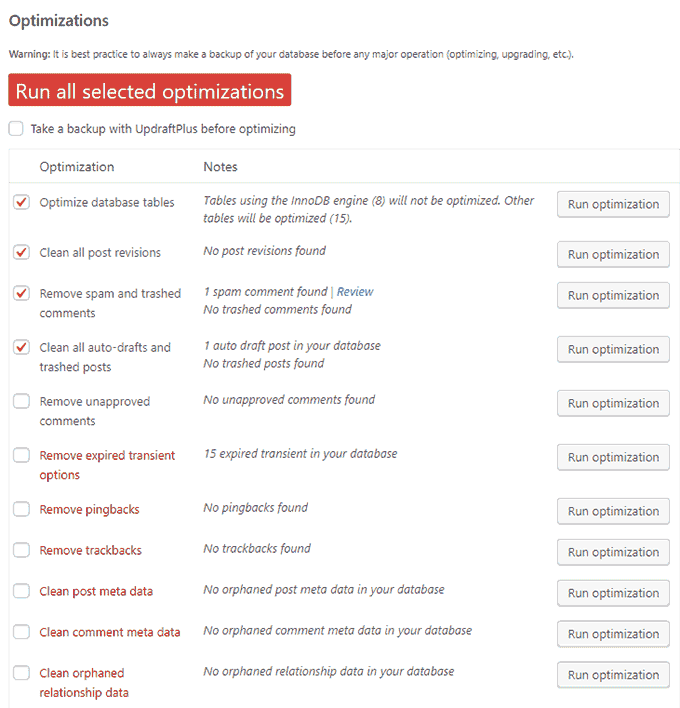This screenshot has height=708, width=680.
Task: Click the red Run all selected optimizations button
Action: 149,91
